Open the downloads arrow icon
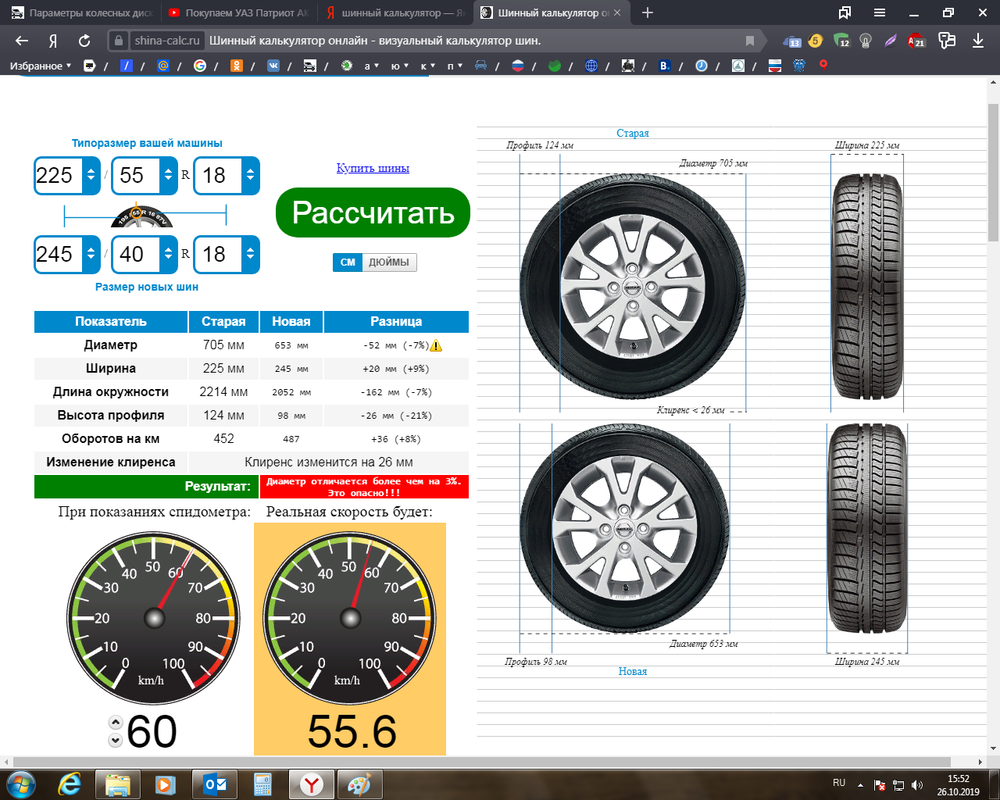Screen dimensions: 1000x800 978,41
